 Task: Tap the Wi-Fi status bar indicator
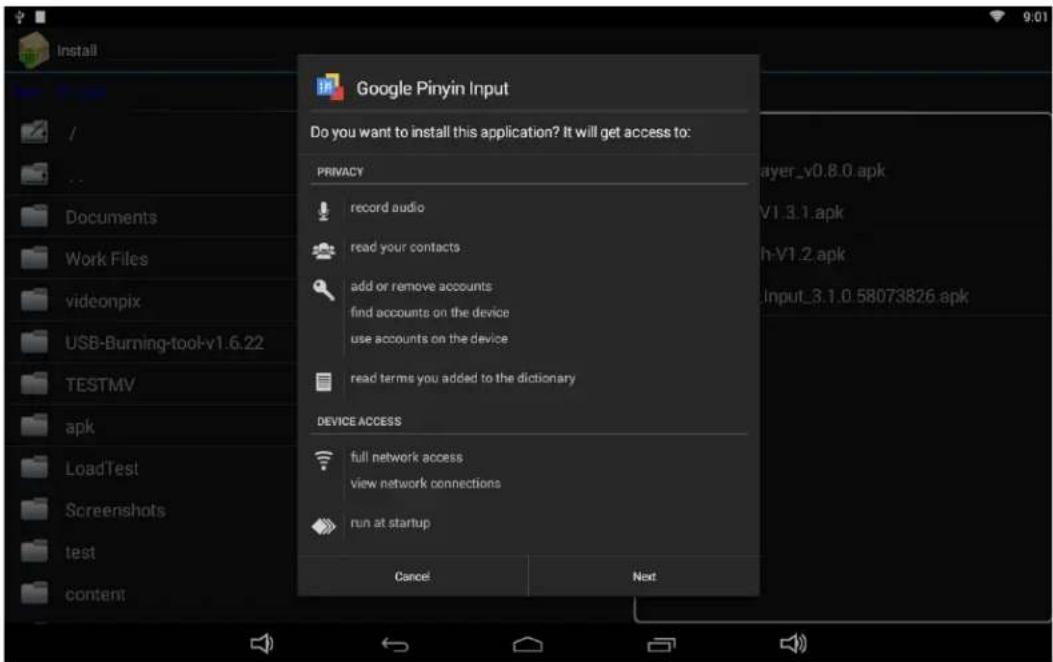(x=997, y=16)
